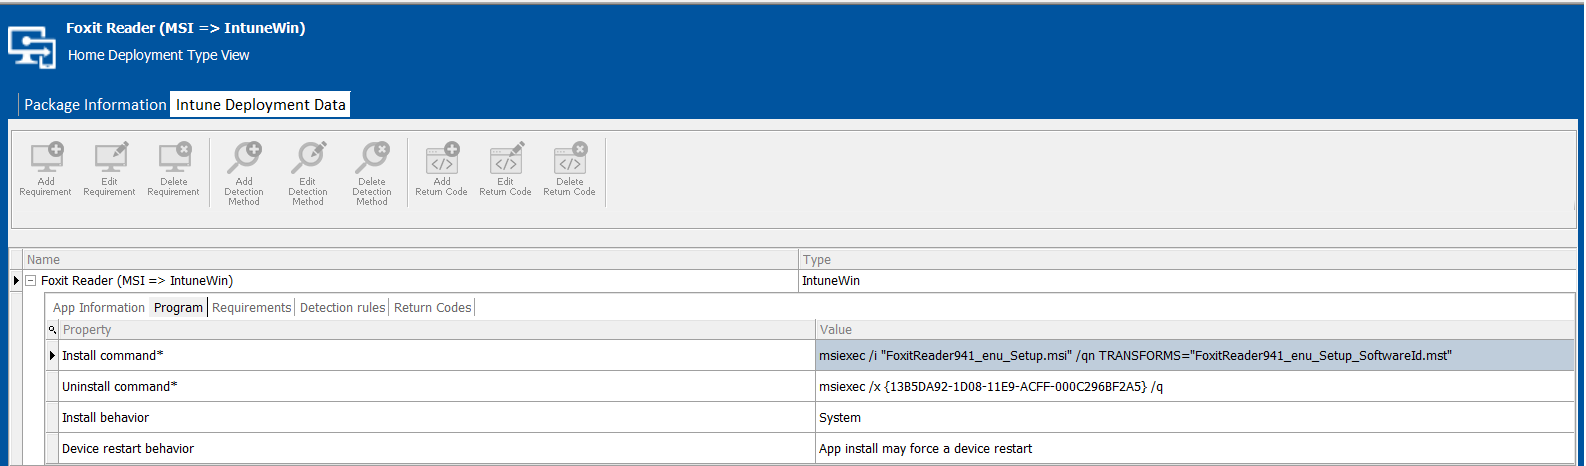
Task: Switch to the App Information tab
Action: [99, 308]
